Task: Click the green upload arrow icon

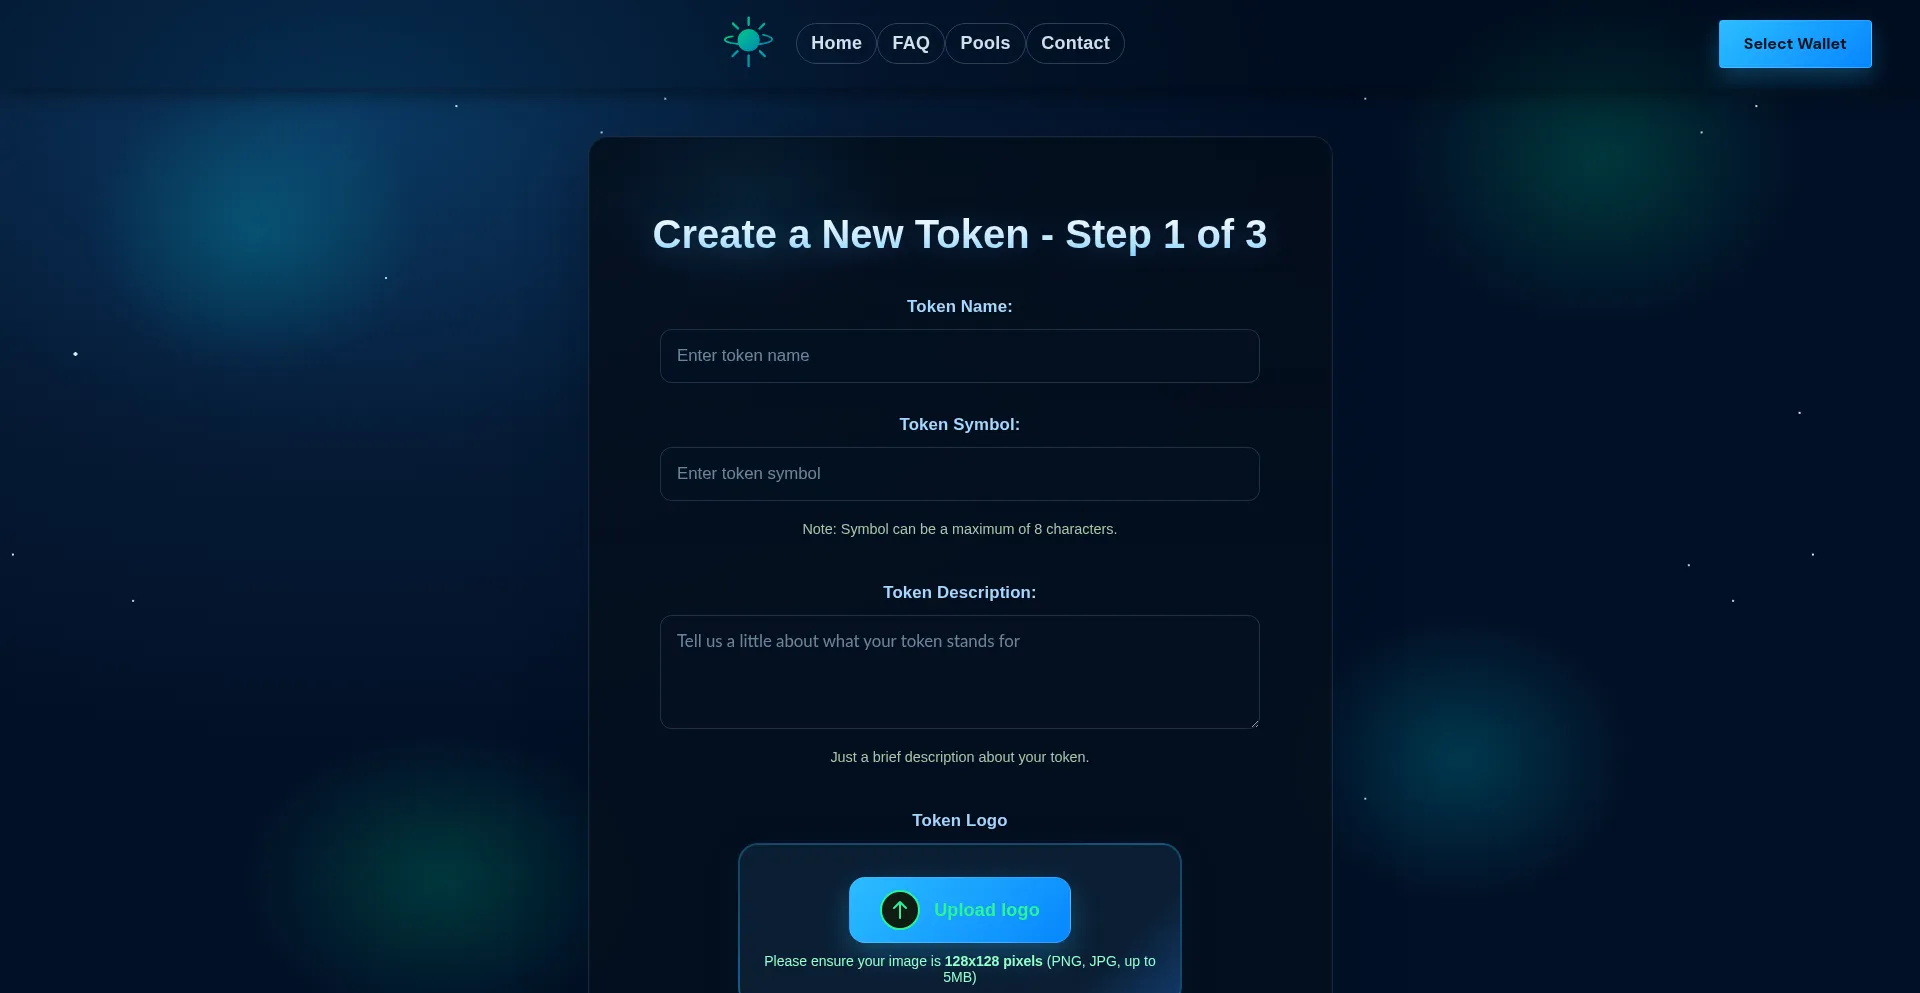Action: 900,910
